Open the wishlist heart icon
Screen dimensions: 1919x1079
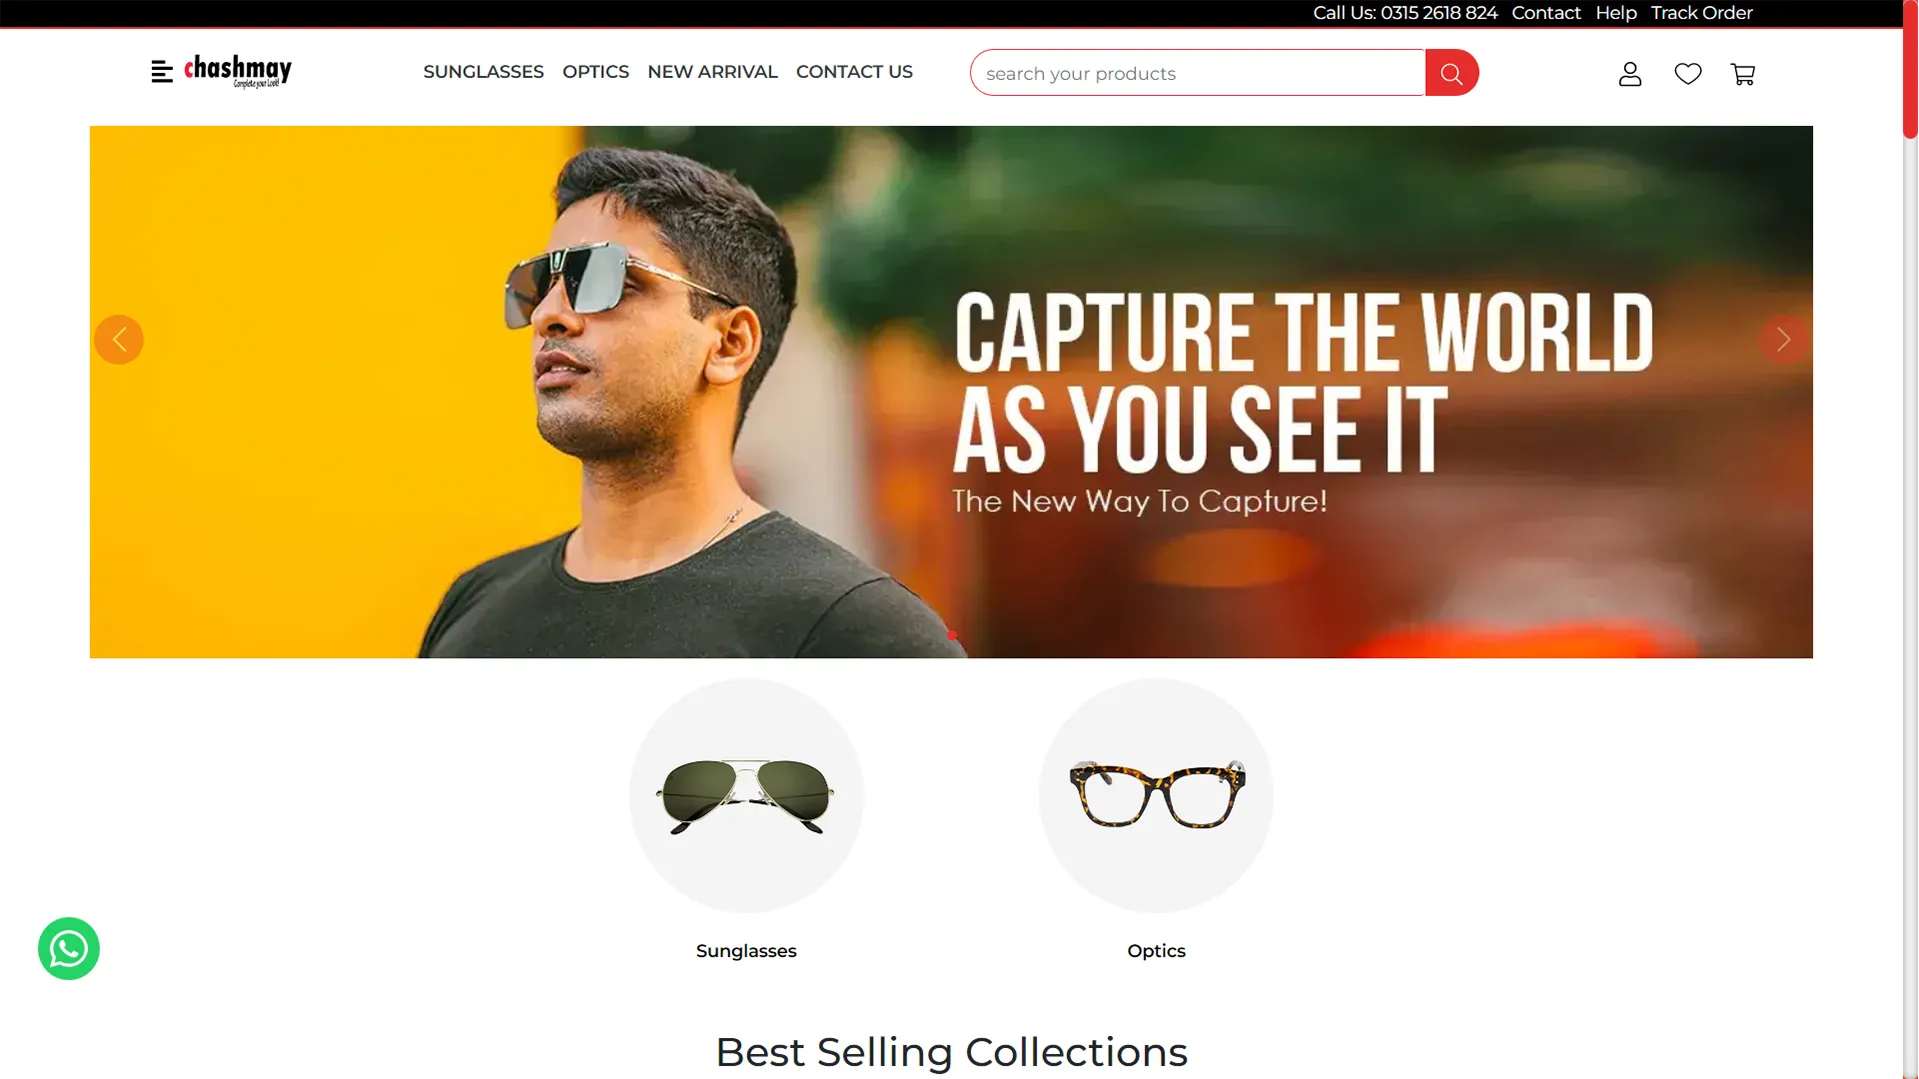click(1688, 74)
